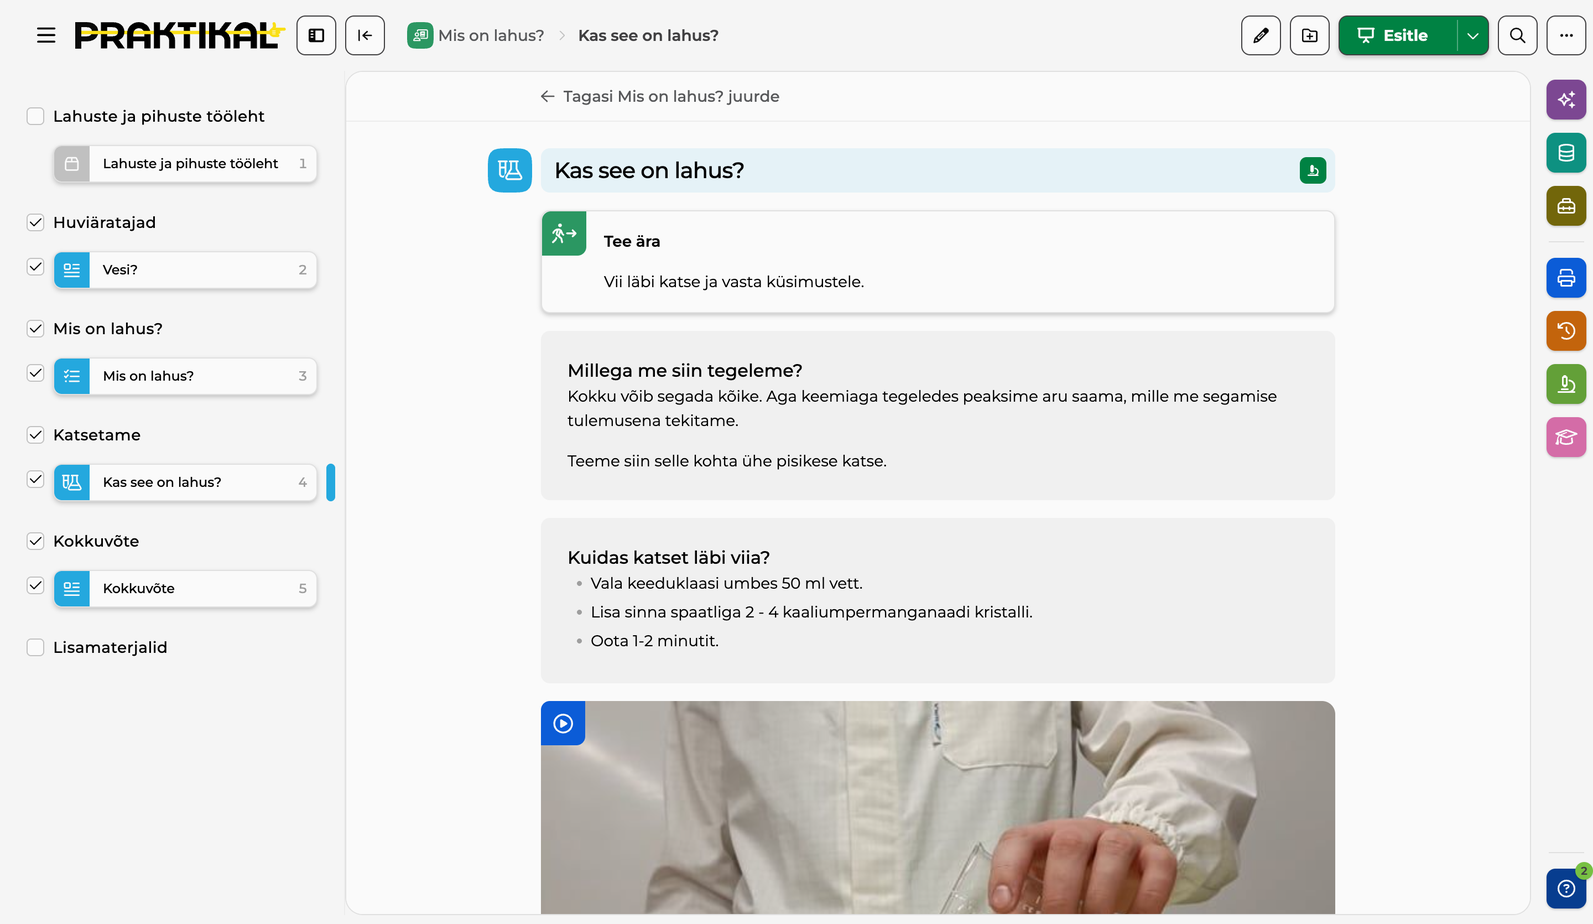Click the Esitle present button
Screen dimensions: 1593x924
tap(1398, 35)
